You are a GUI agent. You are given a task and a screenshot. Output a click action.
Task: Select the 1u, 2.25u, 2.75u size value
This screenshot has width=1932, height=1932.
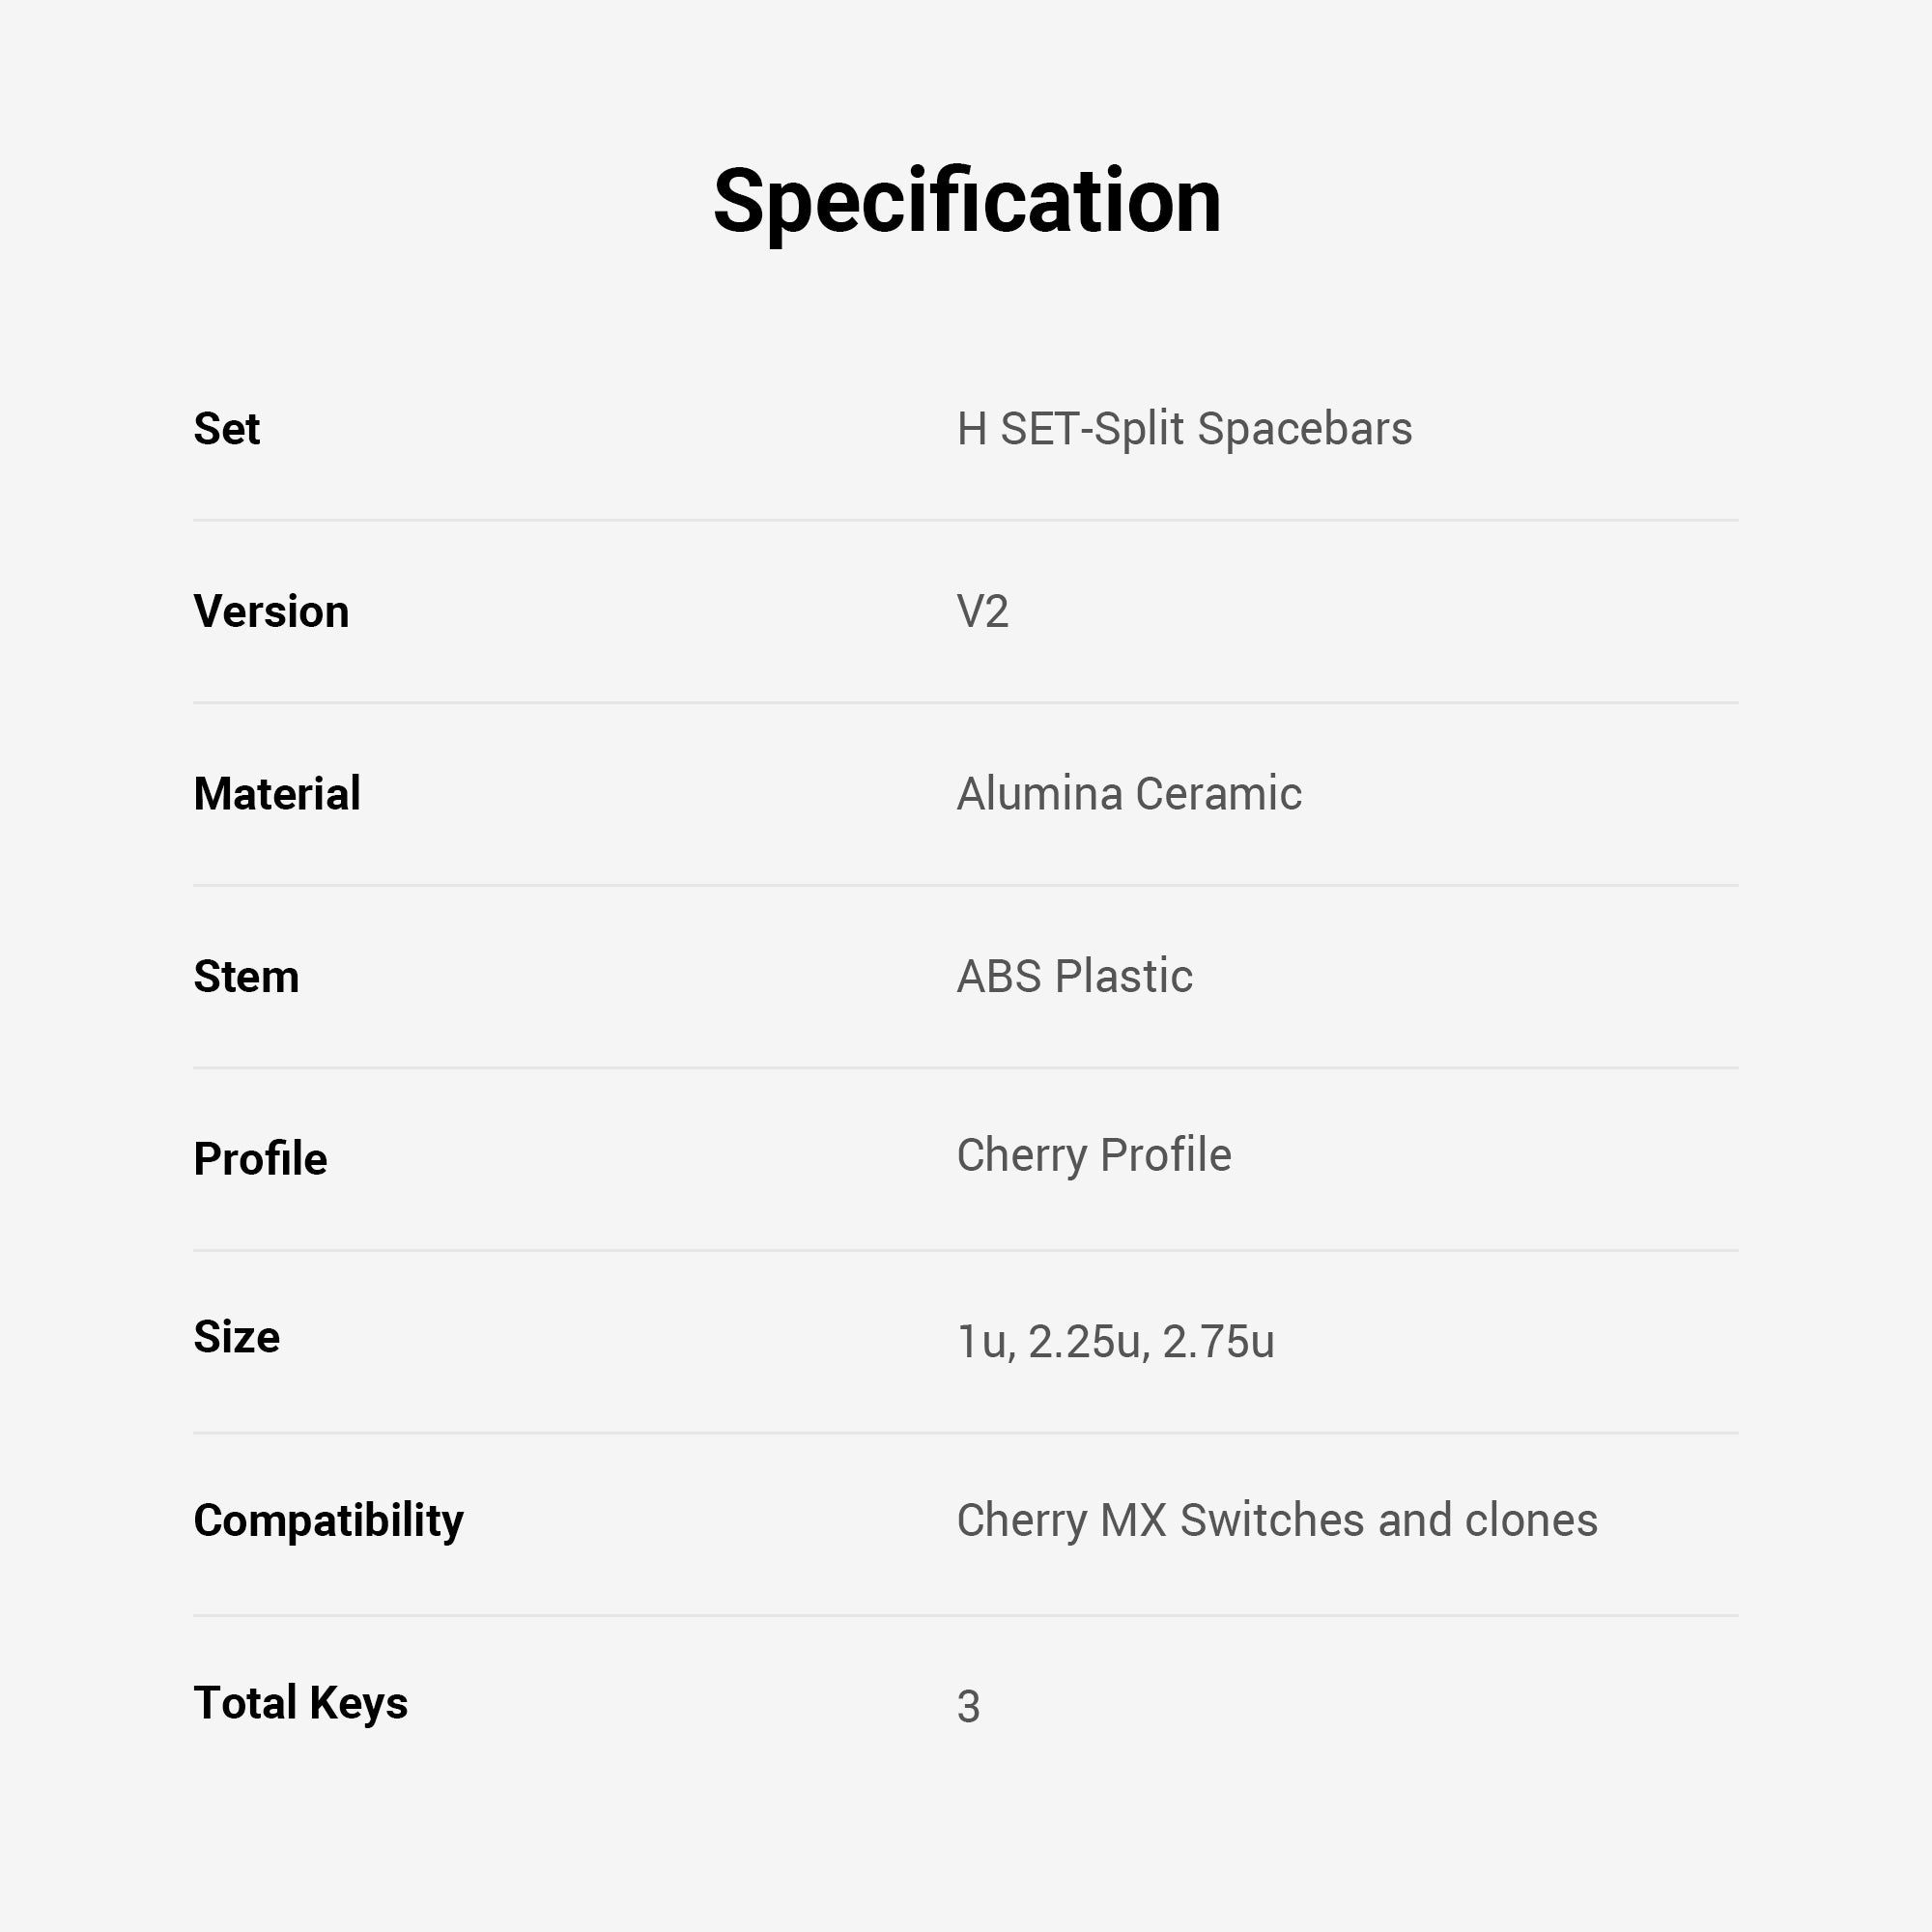point(1115,1342)
